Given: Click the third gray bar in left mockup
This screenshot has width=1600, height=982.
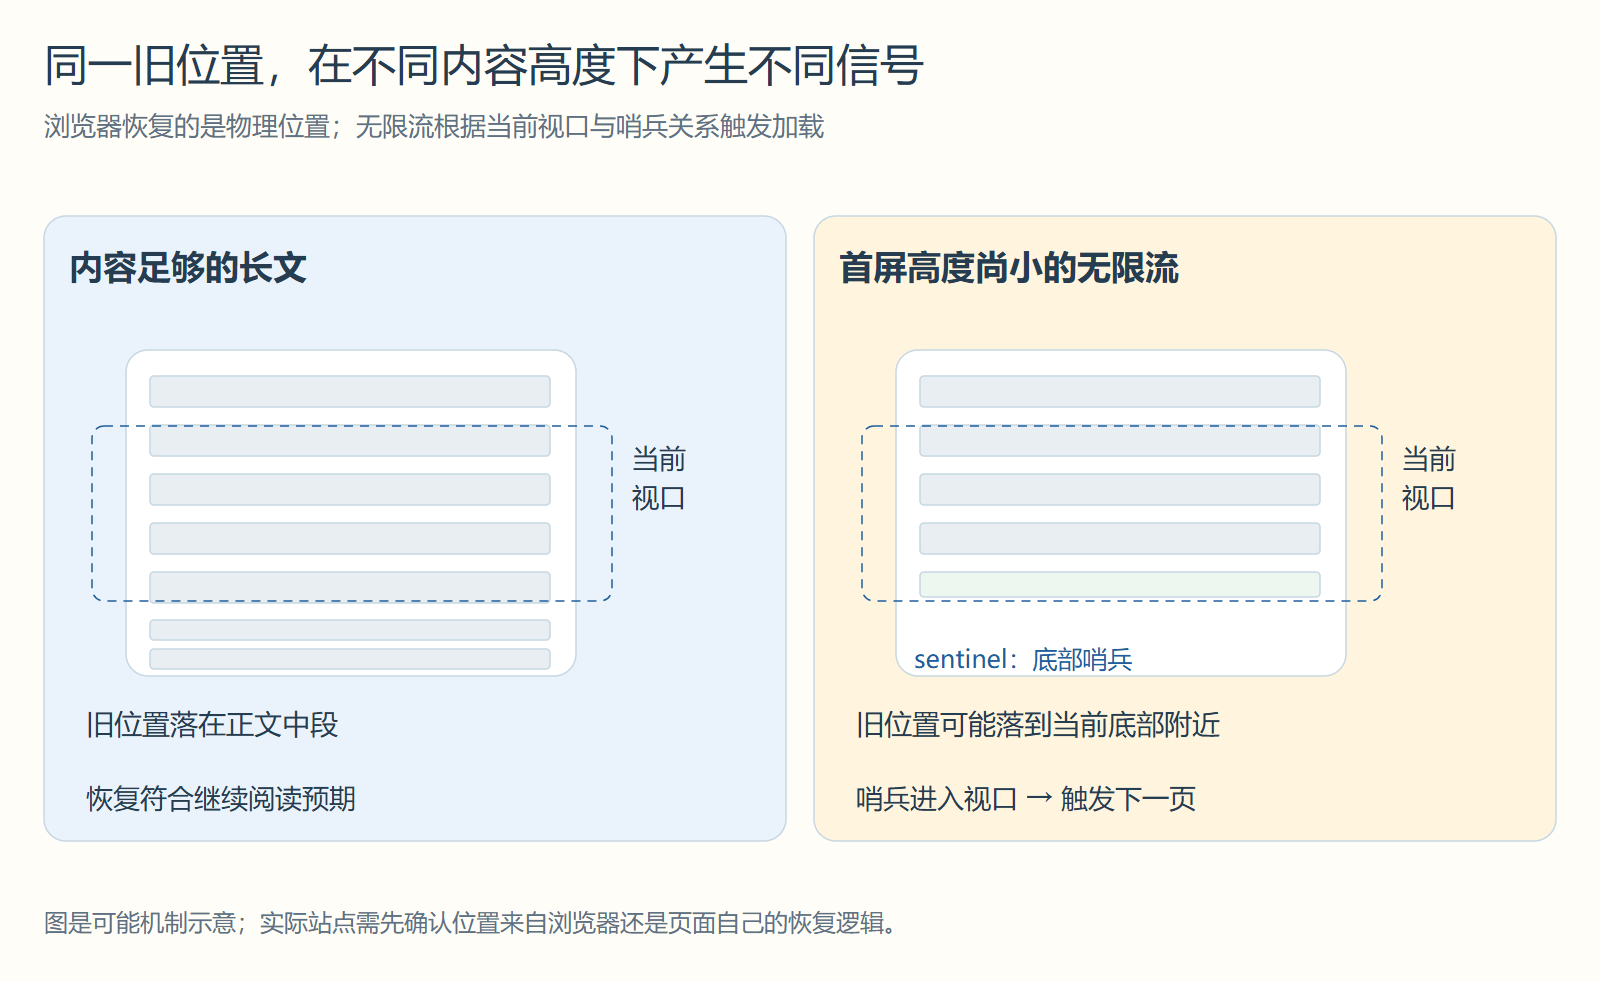Looking at the screenshot, I should [x=350, y=489].
